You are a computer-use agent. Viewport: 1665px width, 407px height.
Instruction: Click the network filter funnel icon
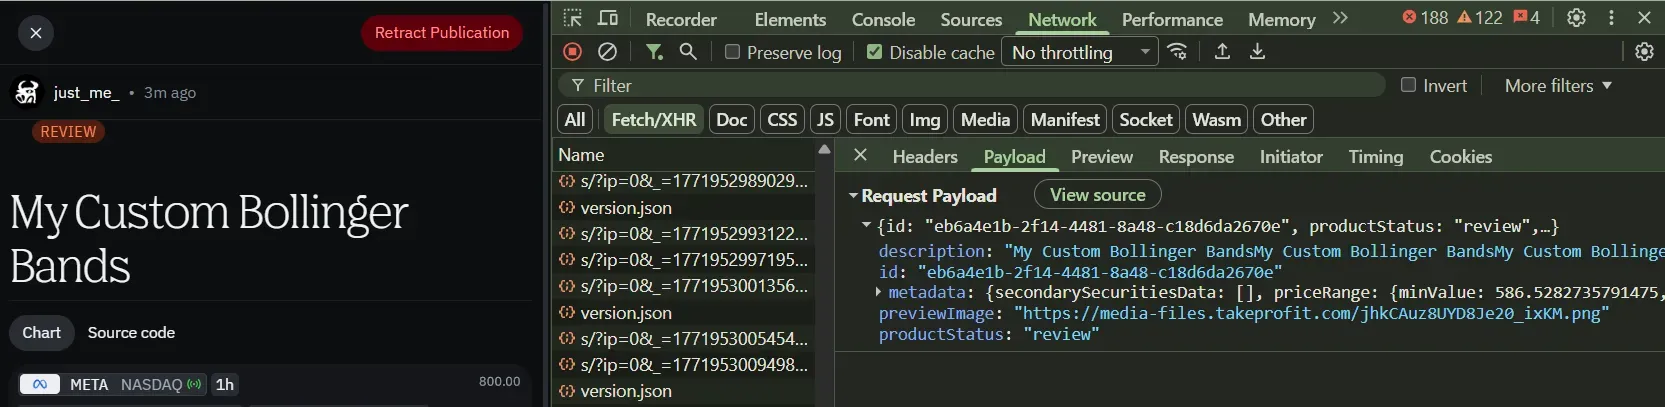click(654, 52)
